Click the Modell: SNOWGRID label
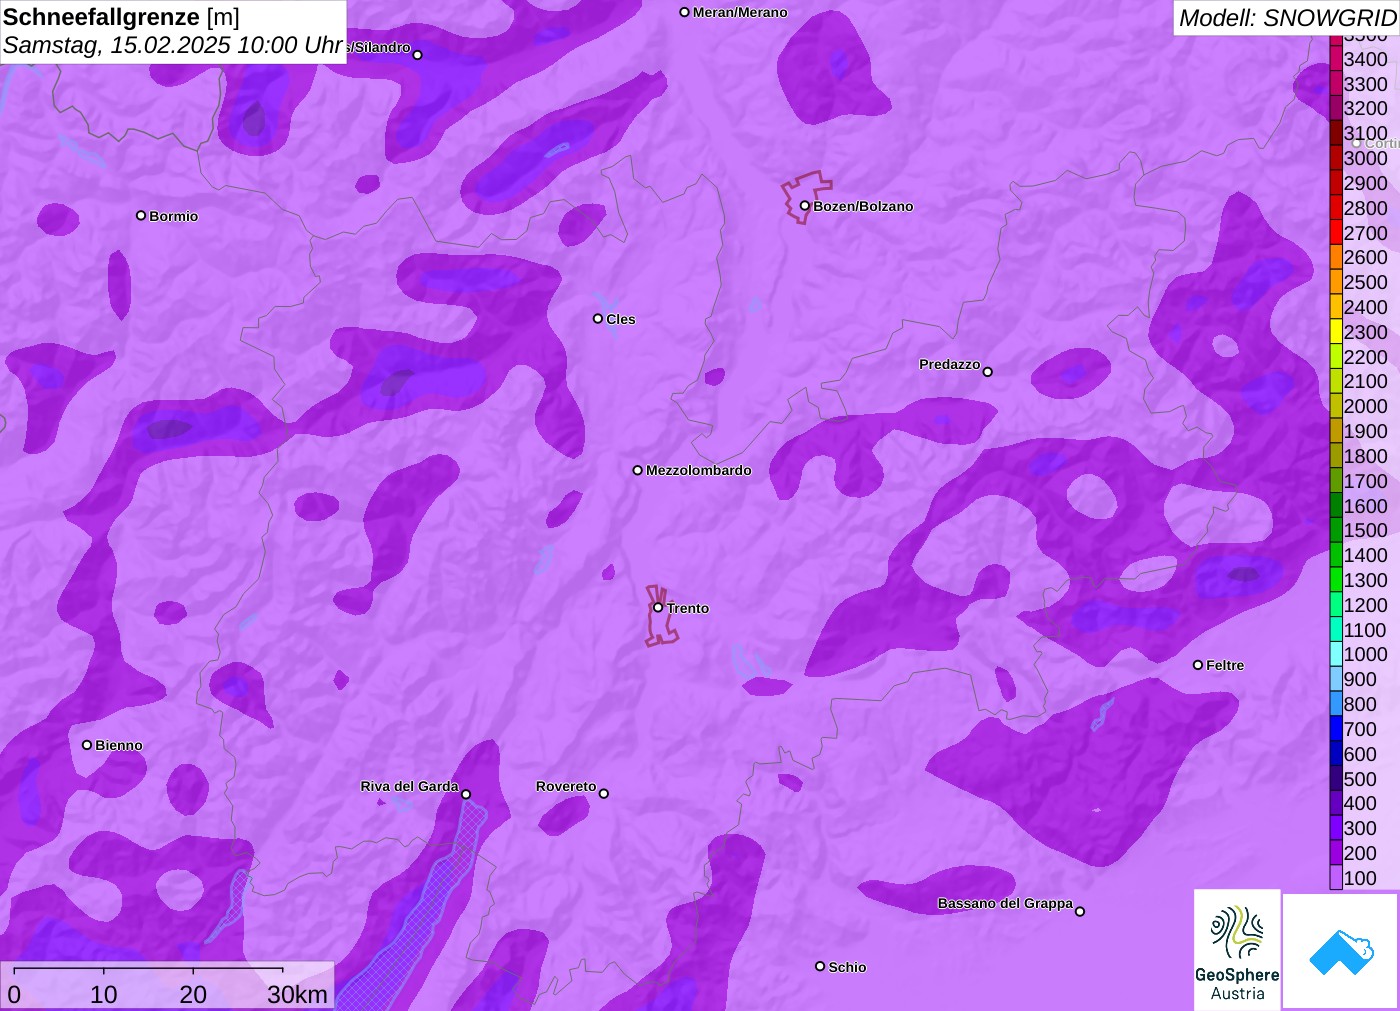1400x1011 pixels. click(x=1287, y=17)
